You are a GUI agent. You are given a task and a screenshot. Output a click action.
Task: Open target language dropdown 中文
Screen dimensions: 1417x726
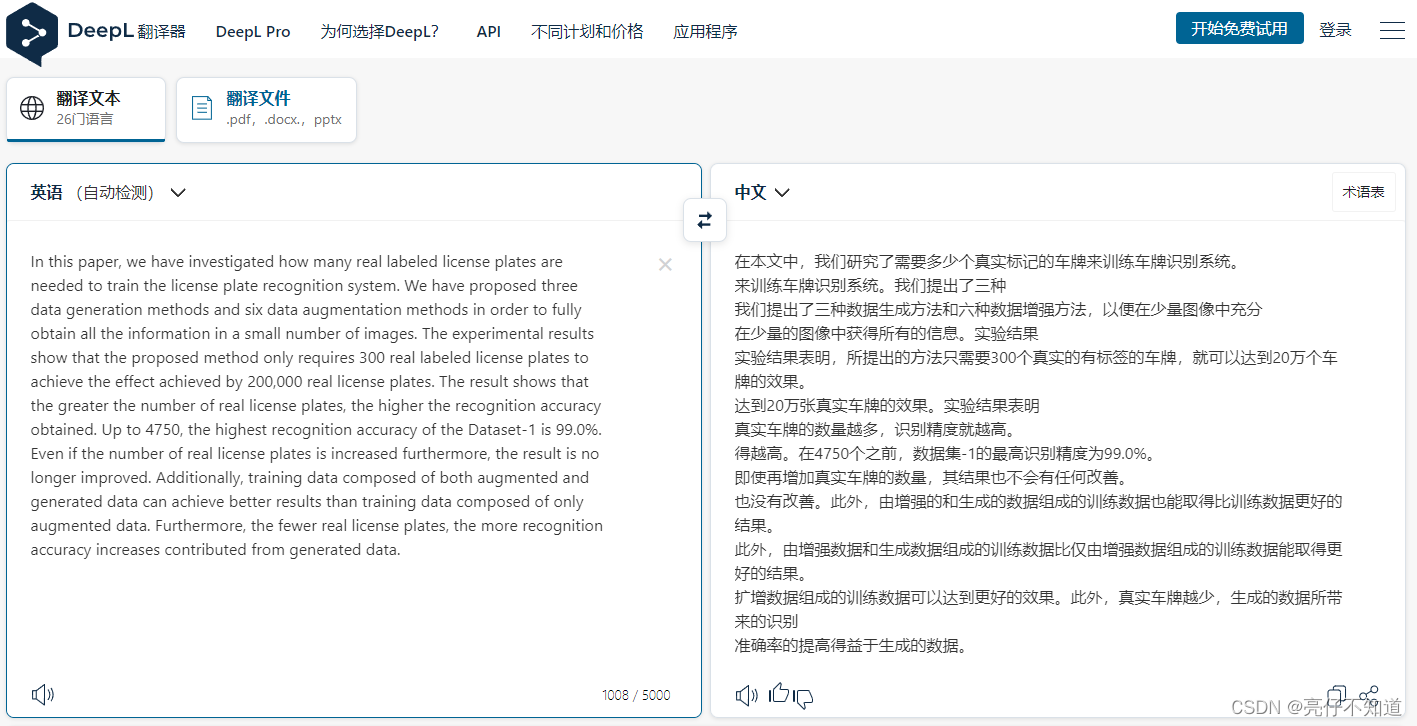(763, 192)
